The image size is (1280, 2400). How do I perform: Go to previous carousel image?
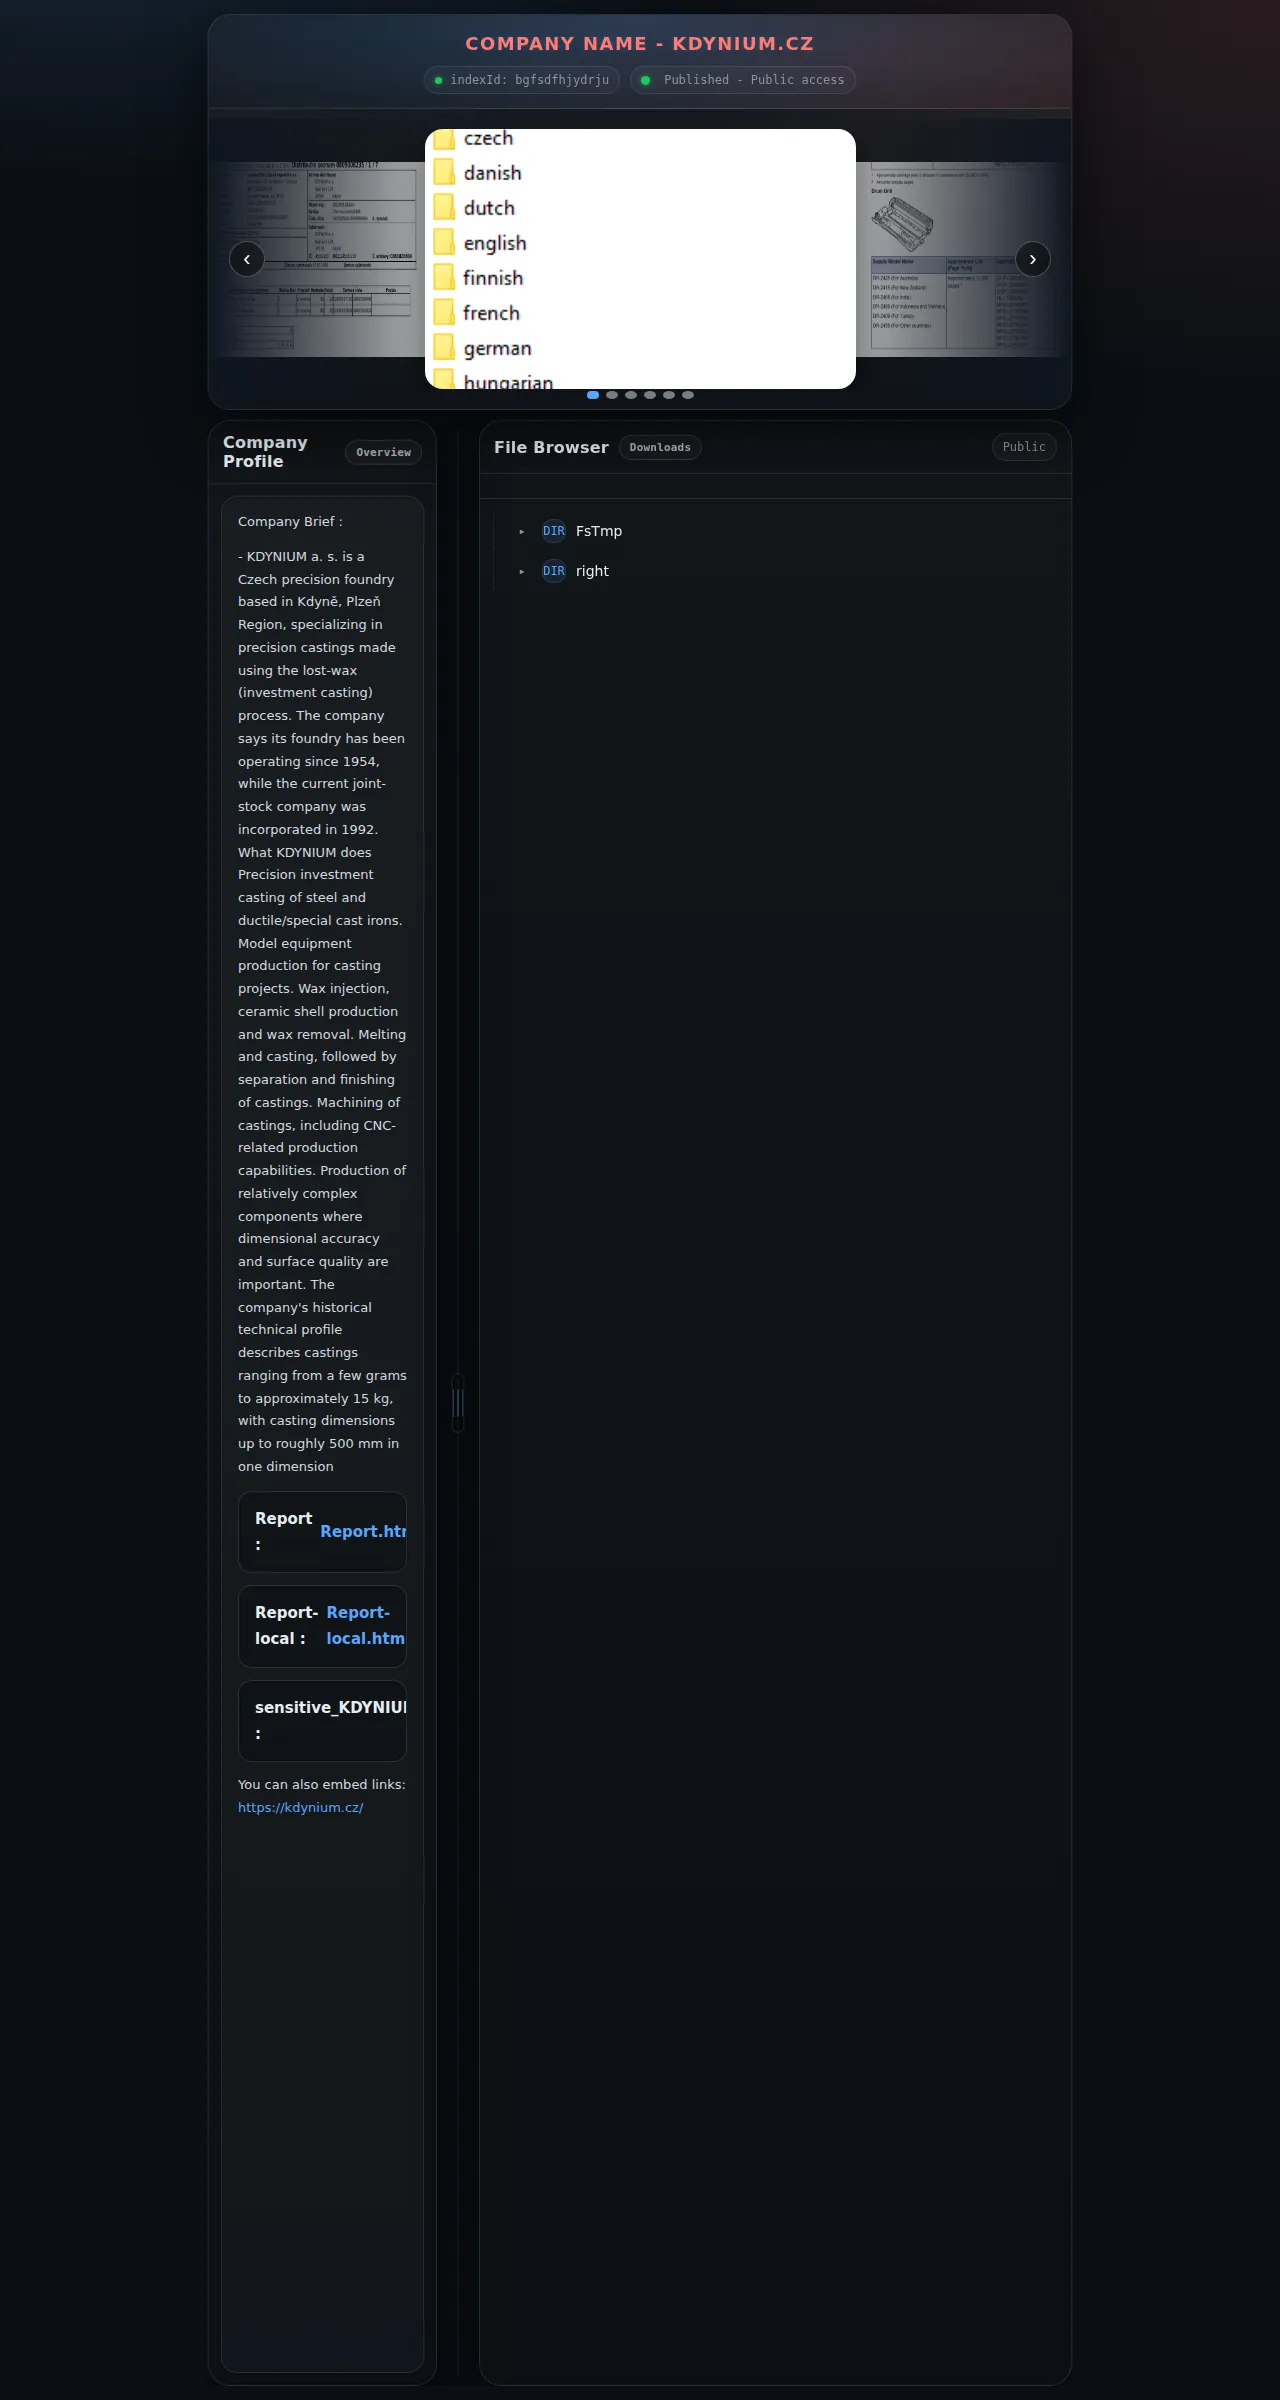click(247, 259)
